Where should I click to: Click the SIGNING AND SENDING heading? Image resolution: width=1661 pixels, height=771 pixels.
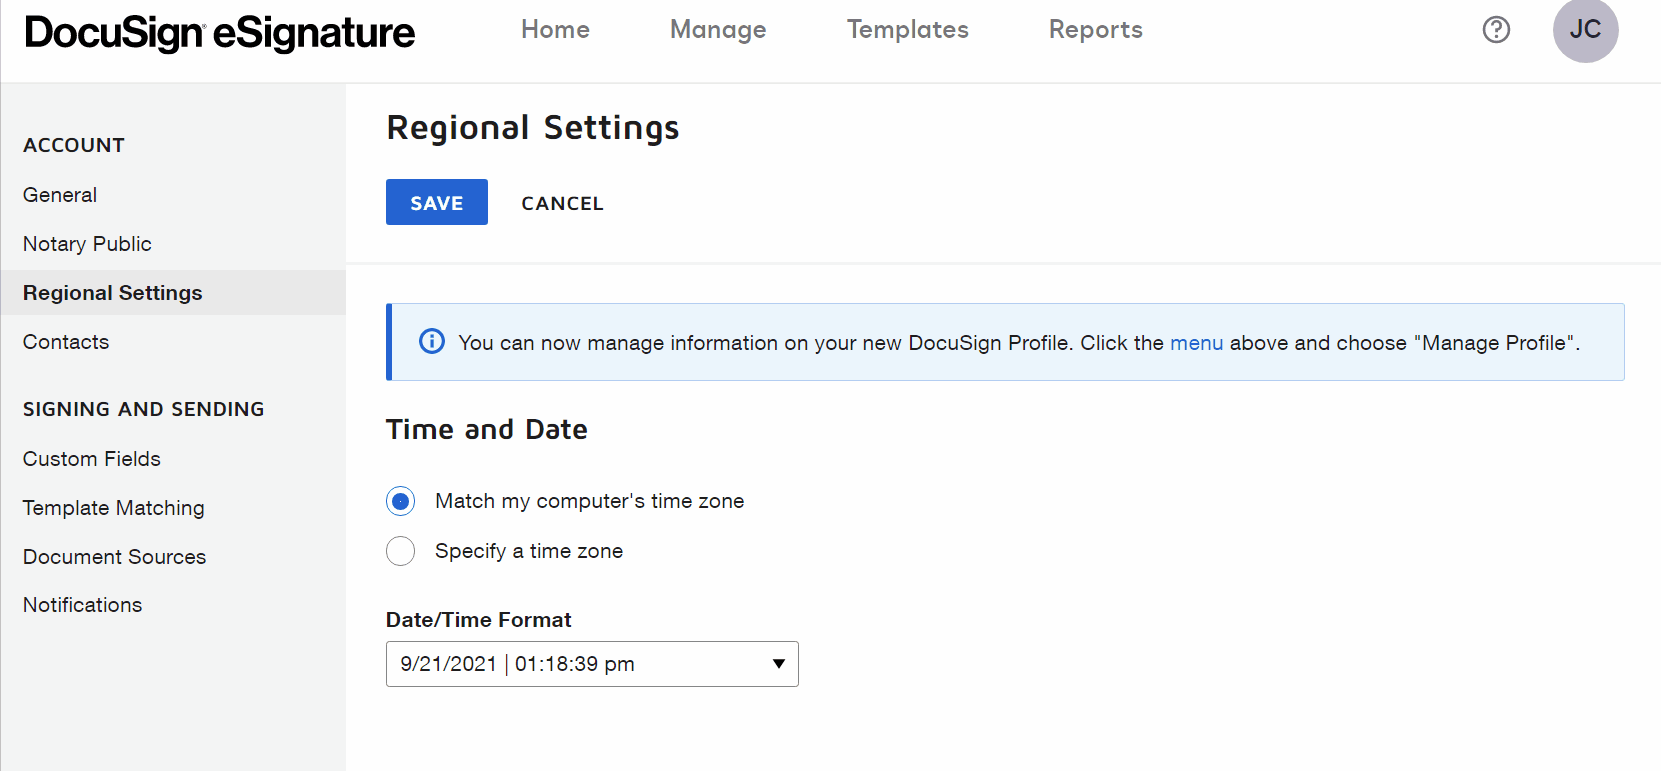click(144, 409)
